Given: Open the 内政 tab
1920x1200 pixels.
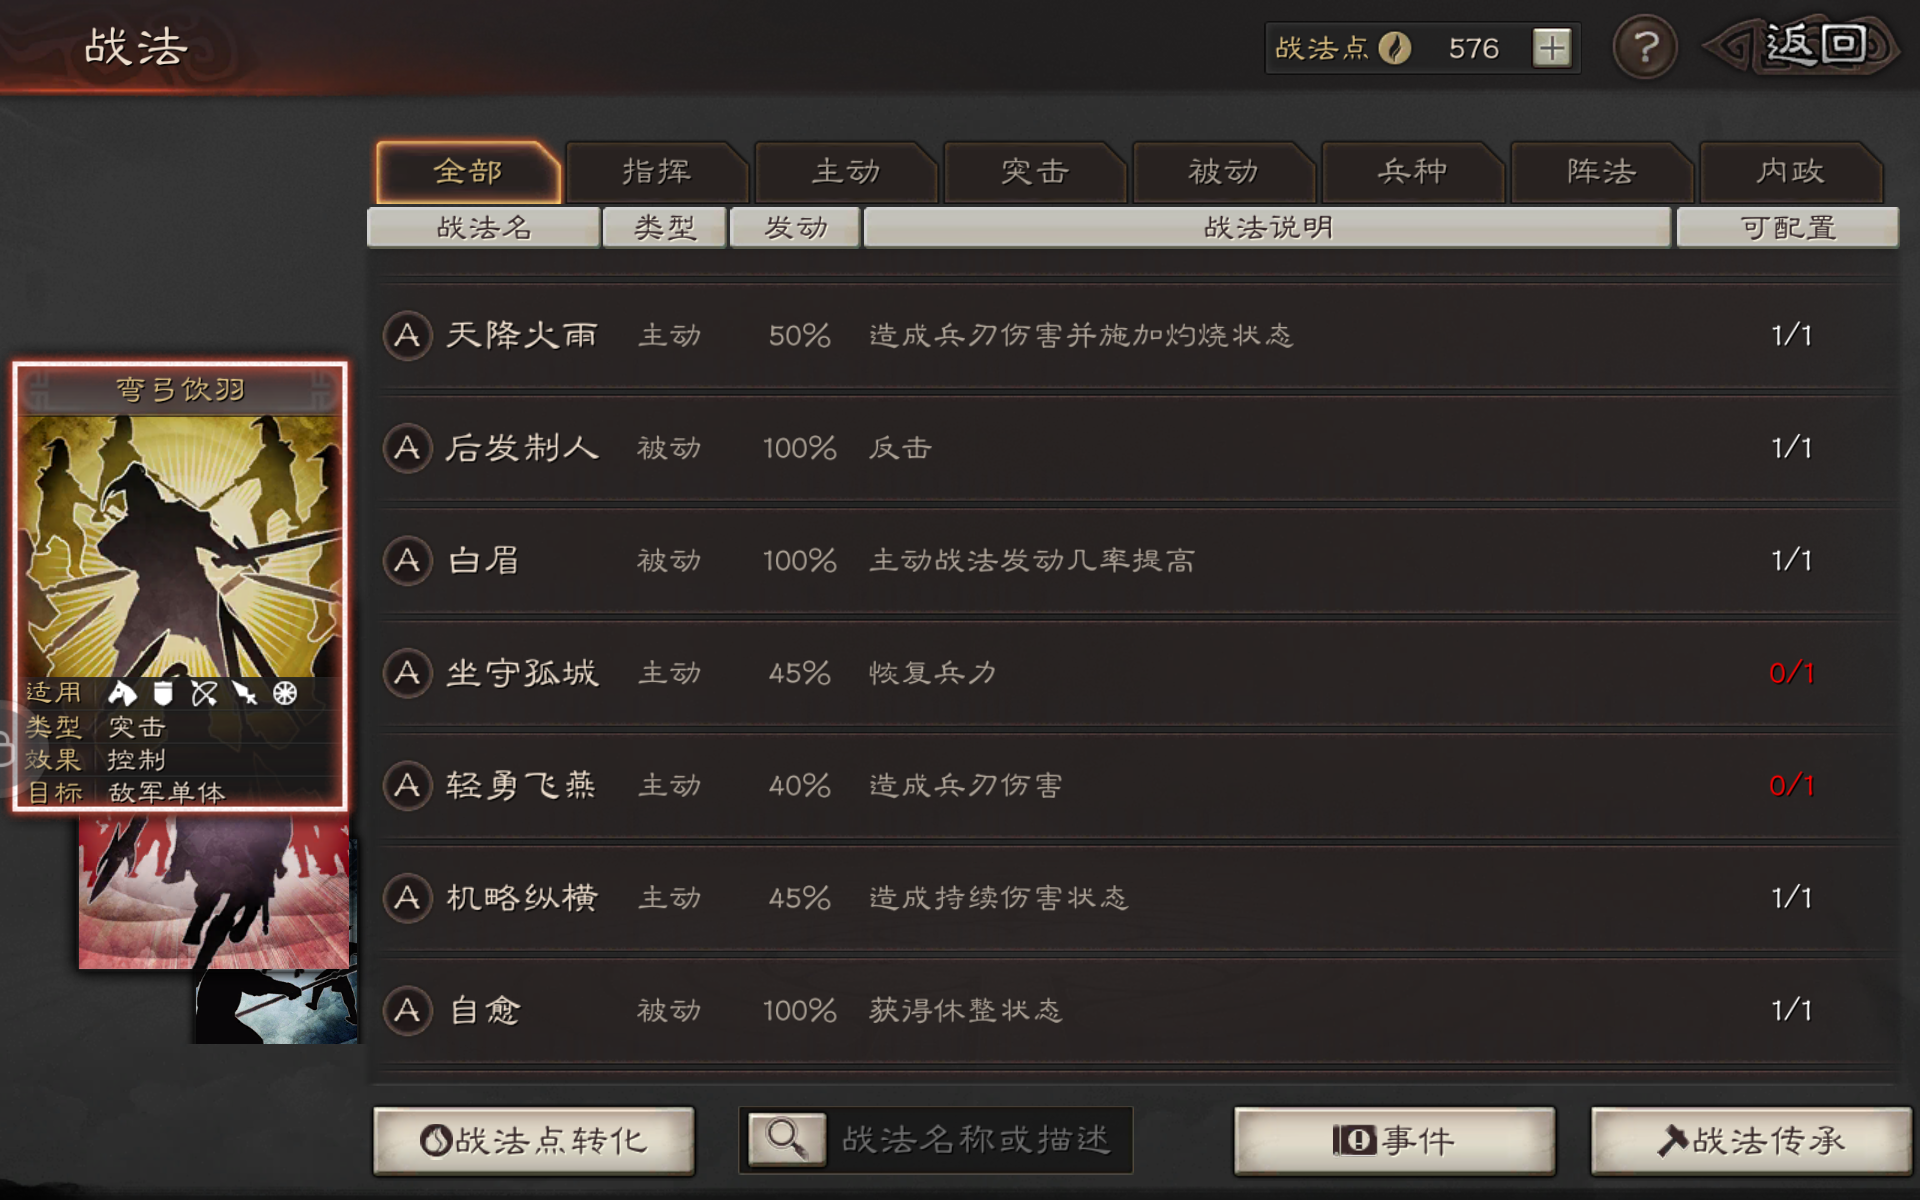Looking at the screenshot, I should 1791,172.
